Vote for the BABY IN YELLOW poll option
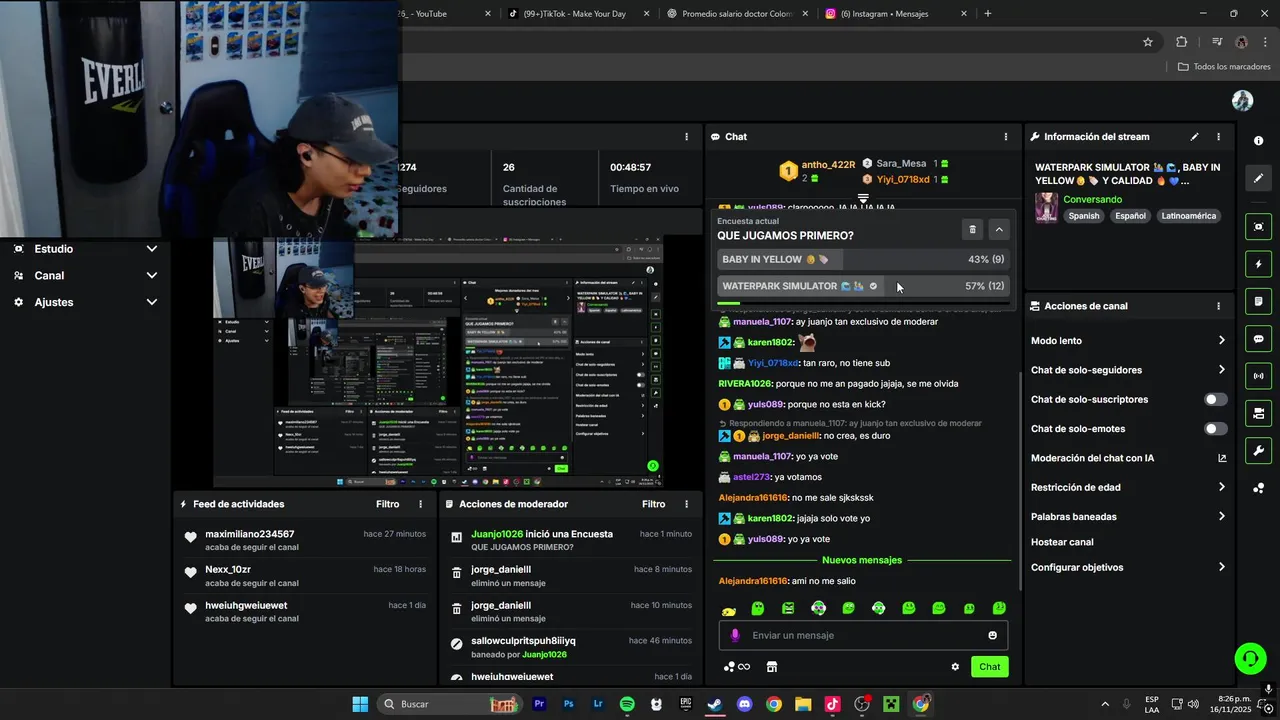Image resolution: width=1280 pixels, height=720 pixels. click(862, 259)
